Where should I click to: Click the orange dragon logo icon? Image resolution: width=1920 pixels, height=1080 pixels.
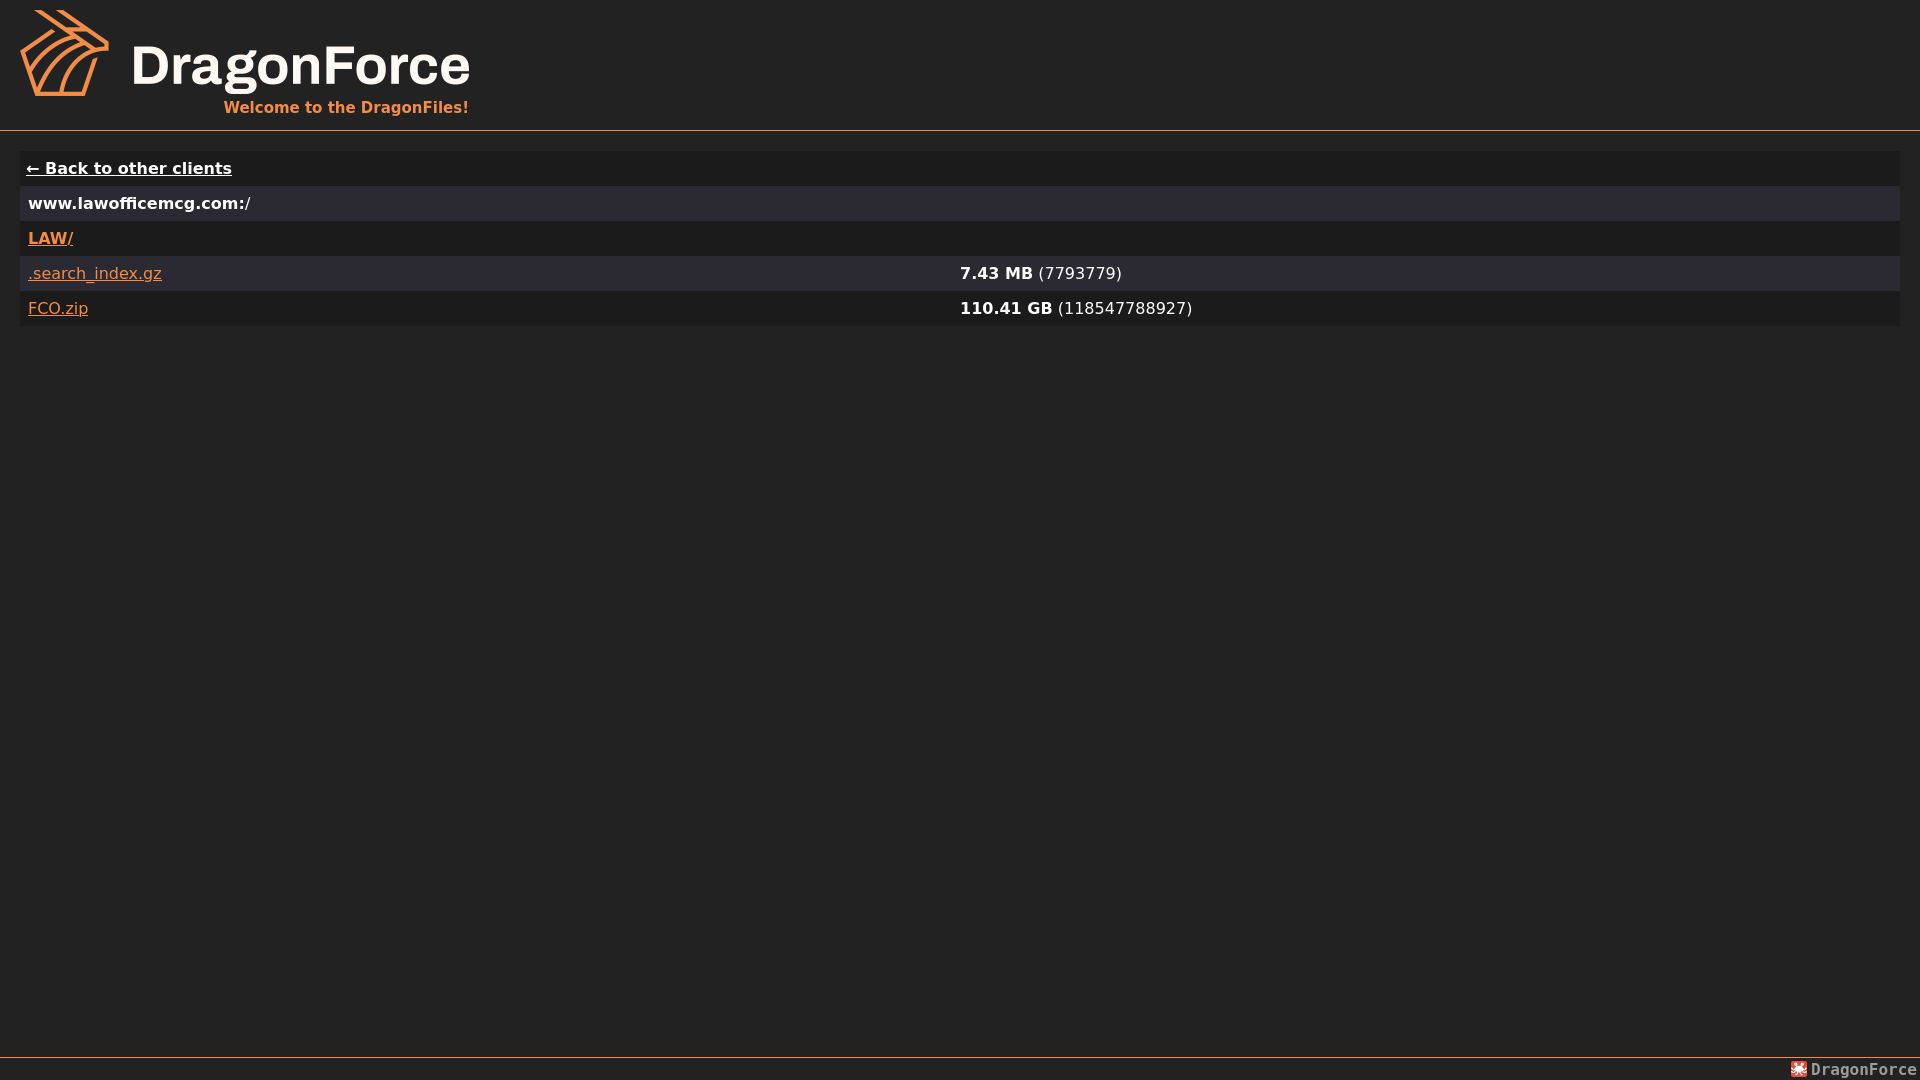click(65, 53)
